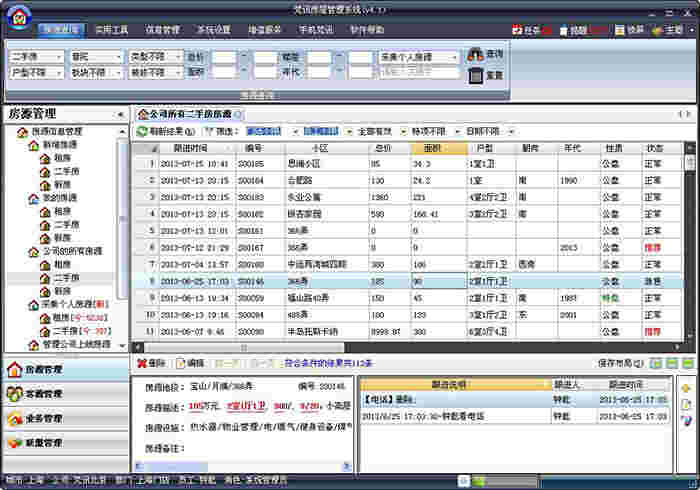Click the first 总价 price input field
This screenshot has height=490, width=700.
point(224,57)
